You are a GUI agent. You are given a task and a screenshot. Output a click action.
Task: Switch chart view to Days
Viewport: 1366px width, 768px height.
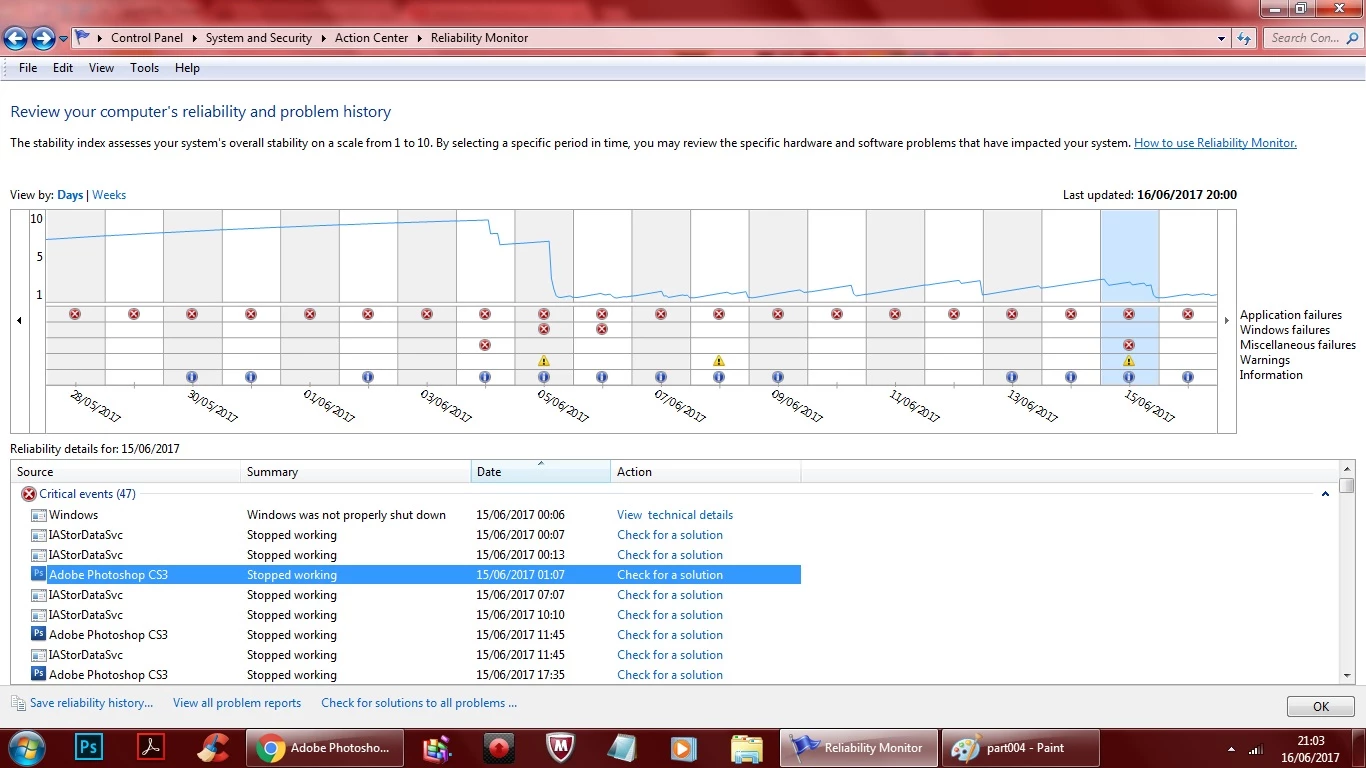(70, 195)
